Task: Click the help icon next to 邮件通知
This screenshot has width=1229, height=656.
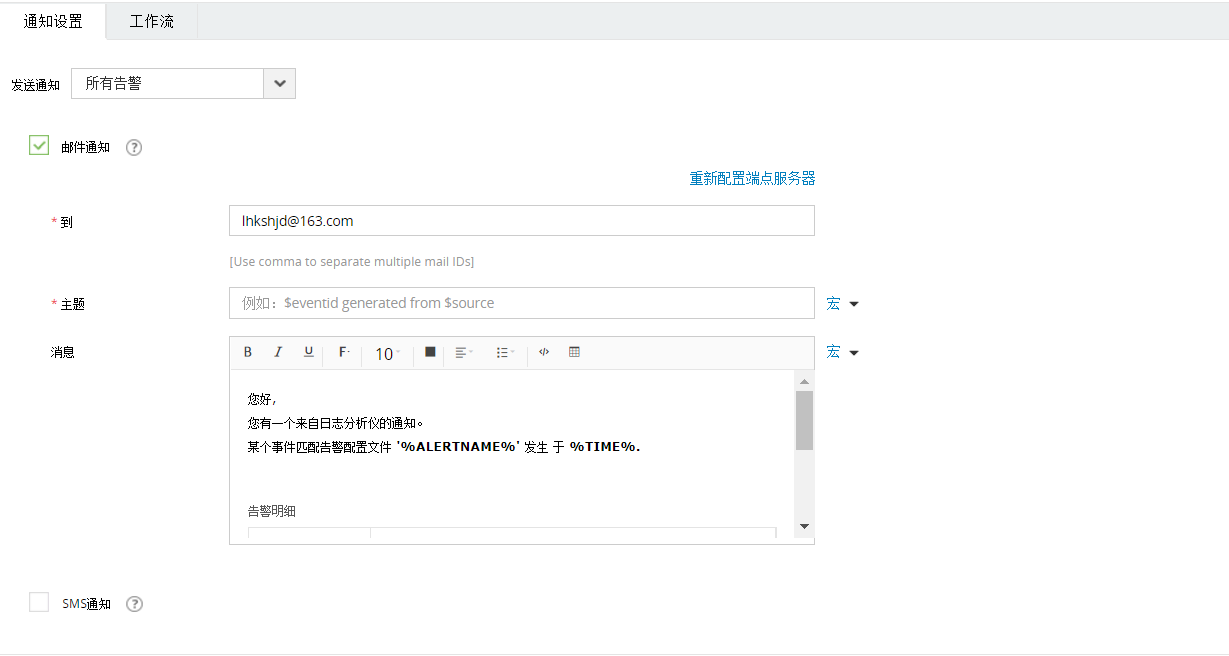Action: (133, 147)
